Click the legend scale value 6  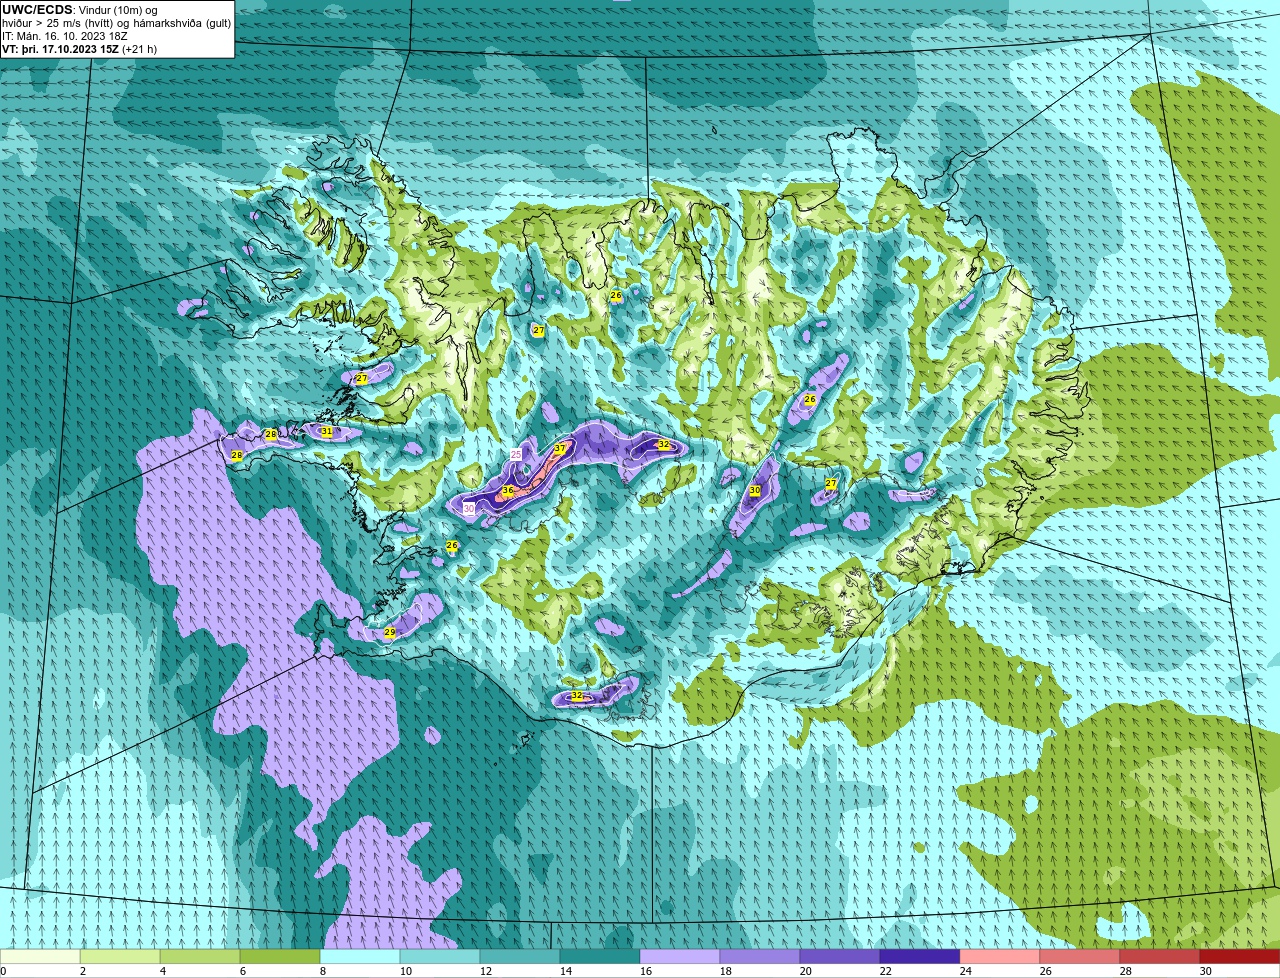click(242, 971)
